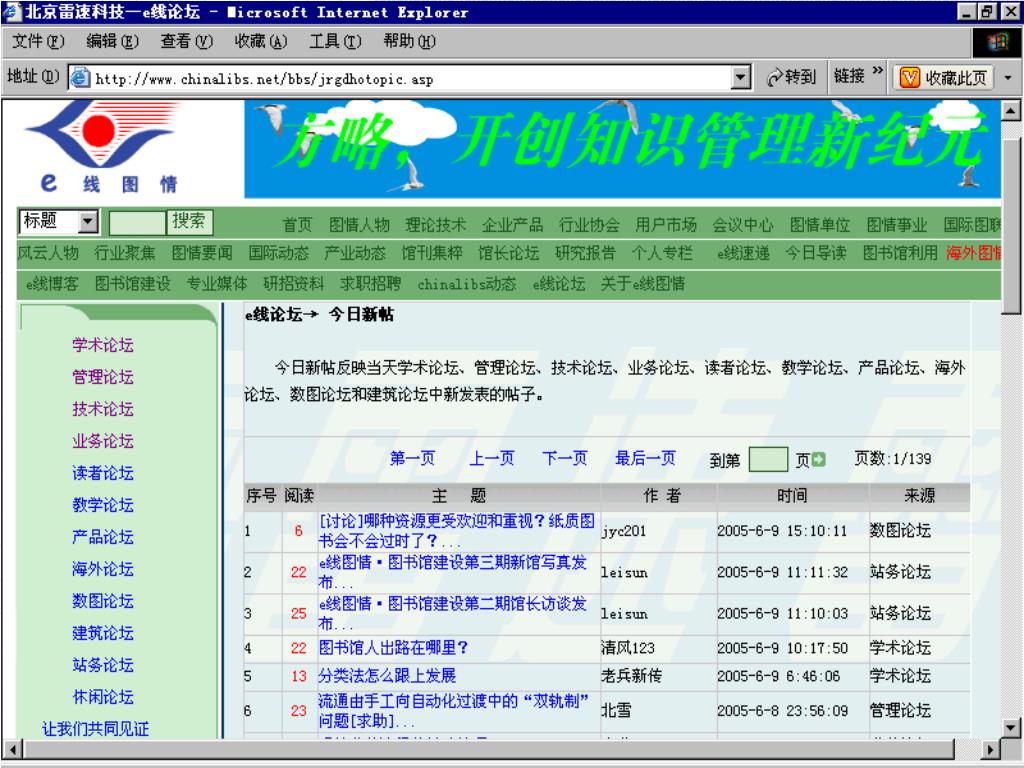Viewport: 1024px width, 768px height.
Task: Open topic 图书馆人出路在哪里？
Action: click(393, 648)
